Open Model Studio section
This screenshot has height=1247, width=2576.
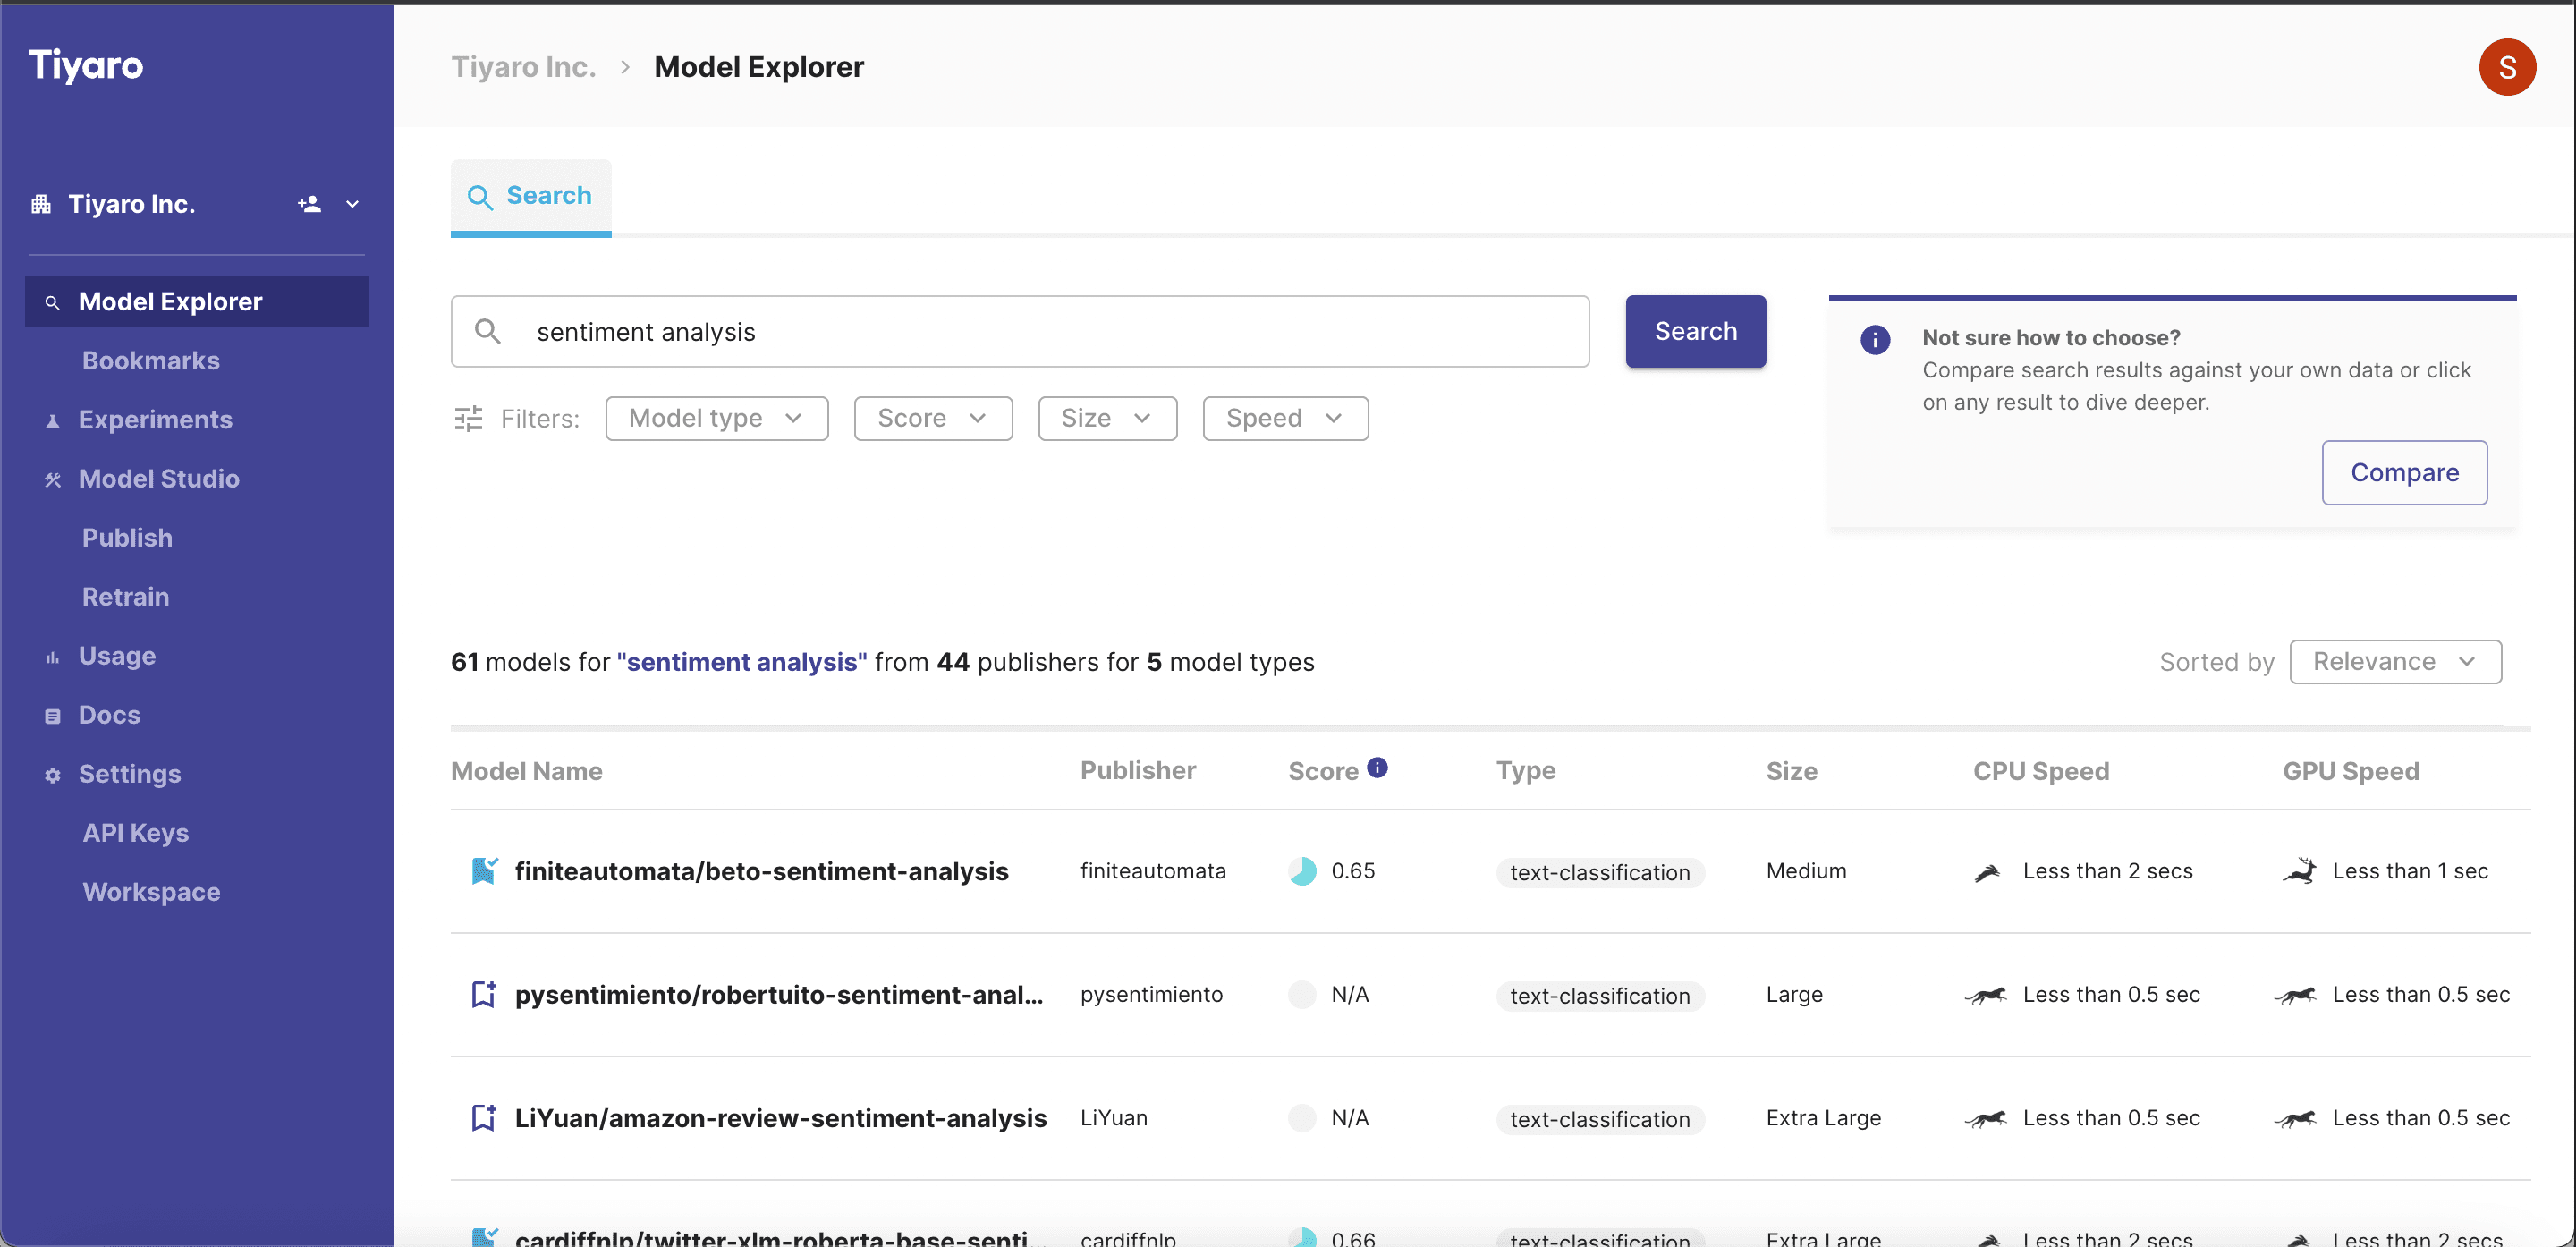tap(159, 479)
